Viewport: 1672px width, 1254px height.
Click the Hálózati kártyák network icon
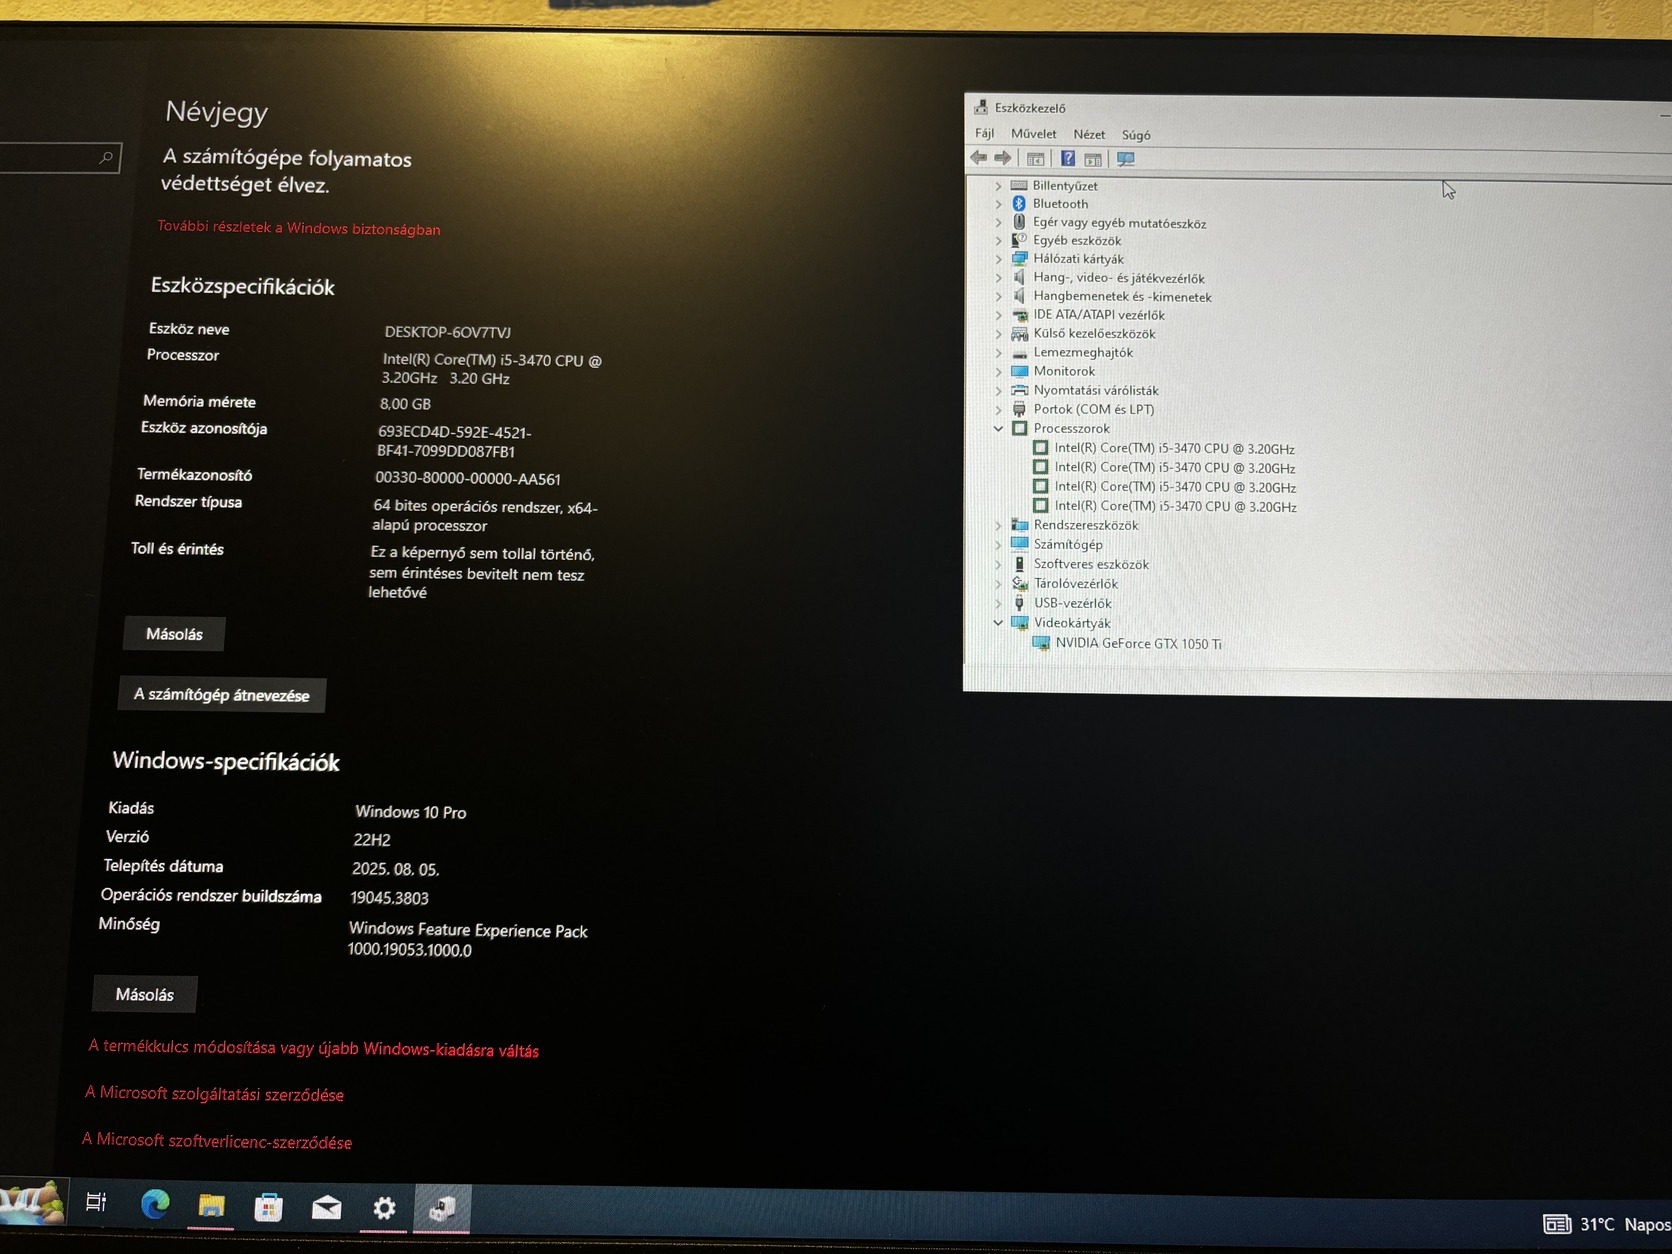pyautogui.click(x=1020, y=258)
